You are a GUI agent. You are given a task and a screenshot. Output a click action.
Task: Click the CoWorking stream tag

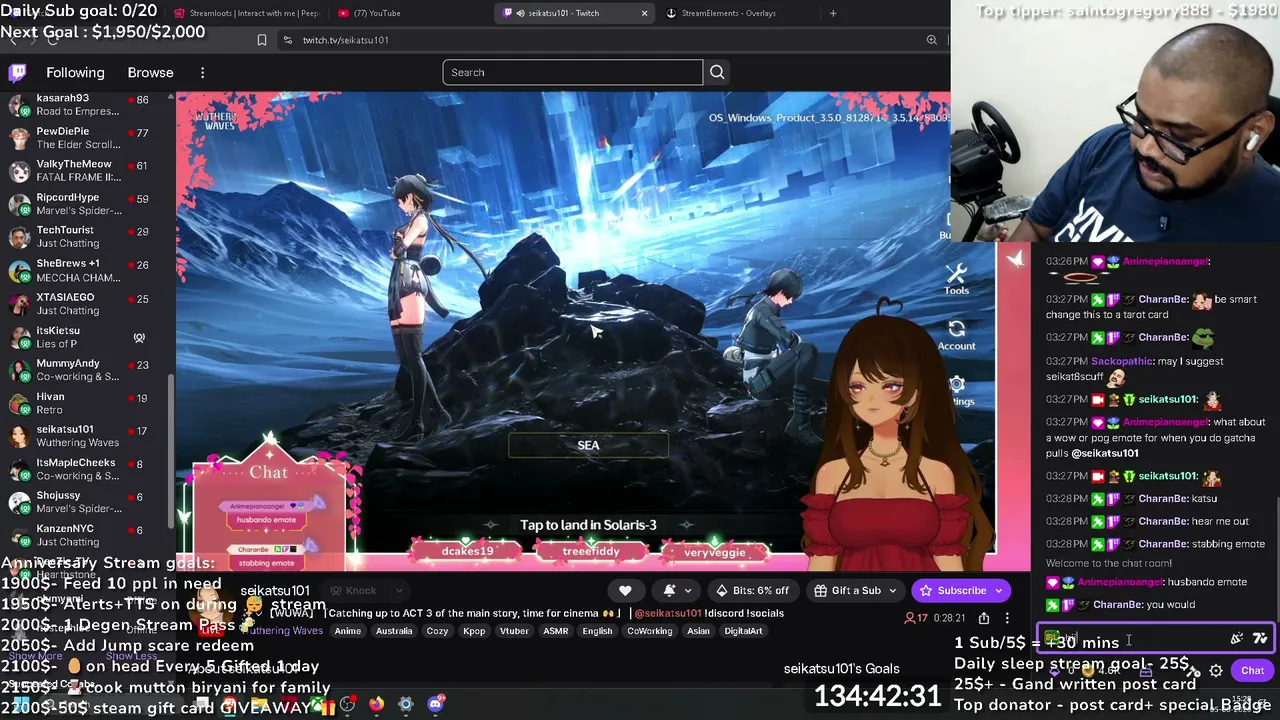(x=649, y=631)
